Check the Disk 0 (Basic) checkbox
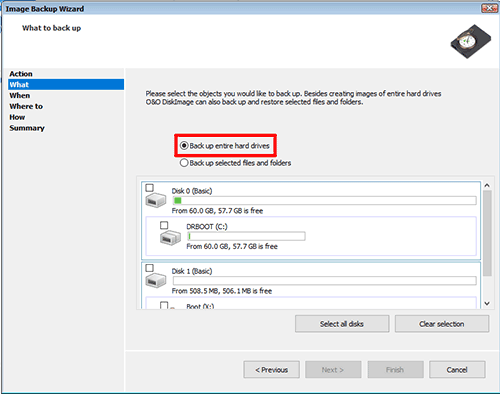 click(149, 188)
